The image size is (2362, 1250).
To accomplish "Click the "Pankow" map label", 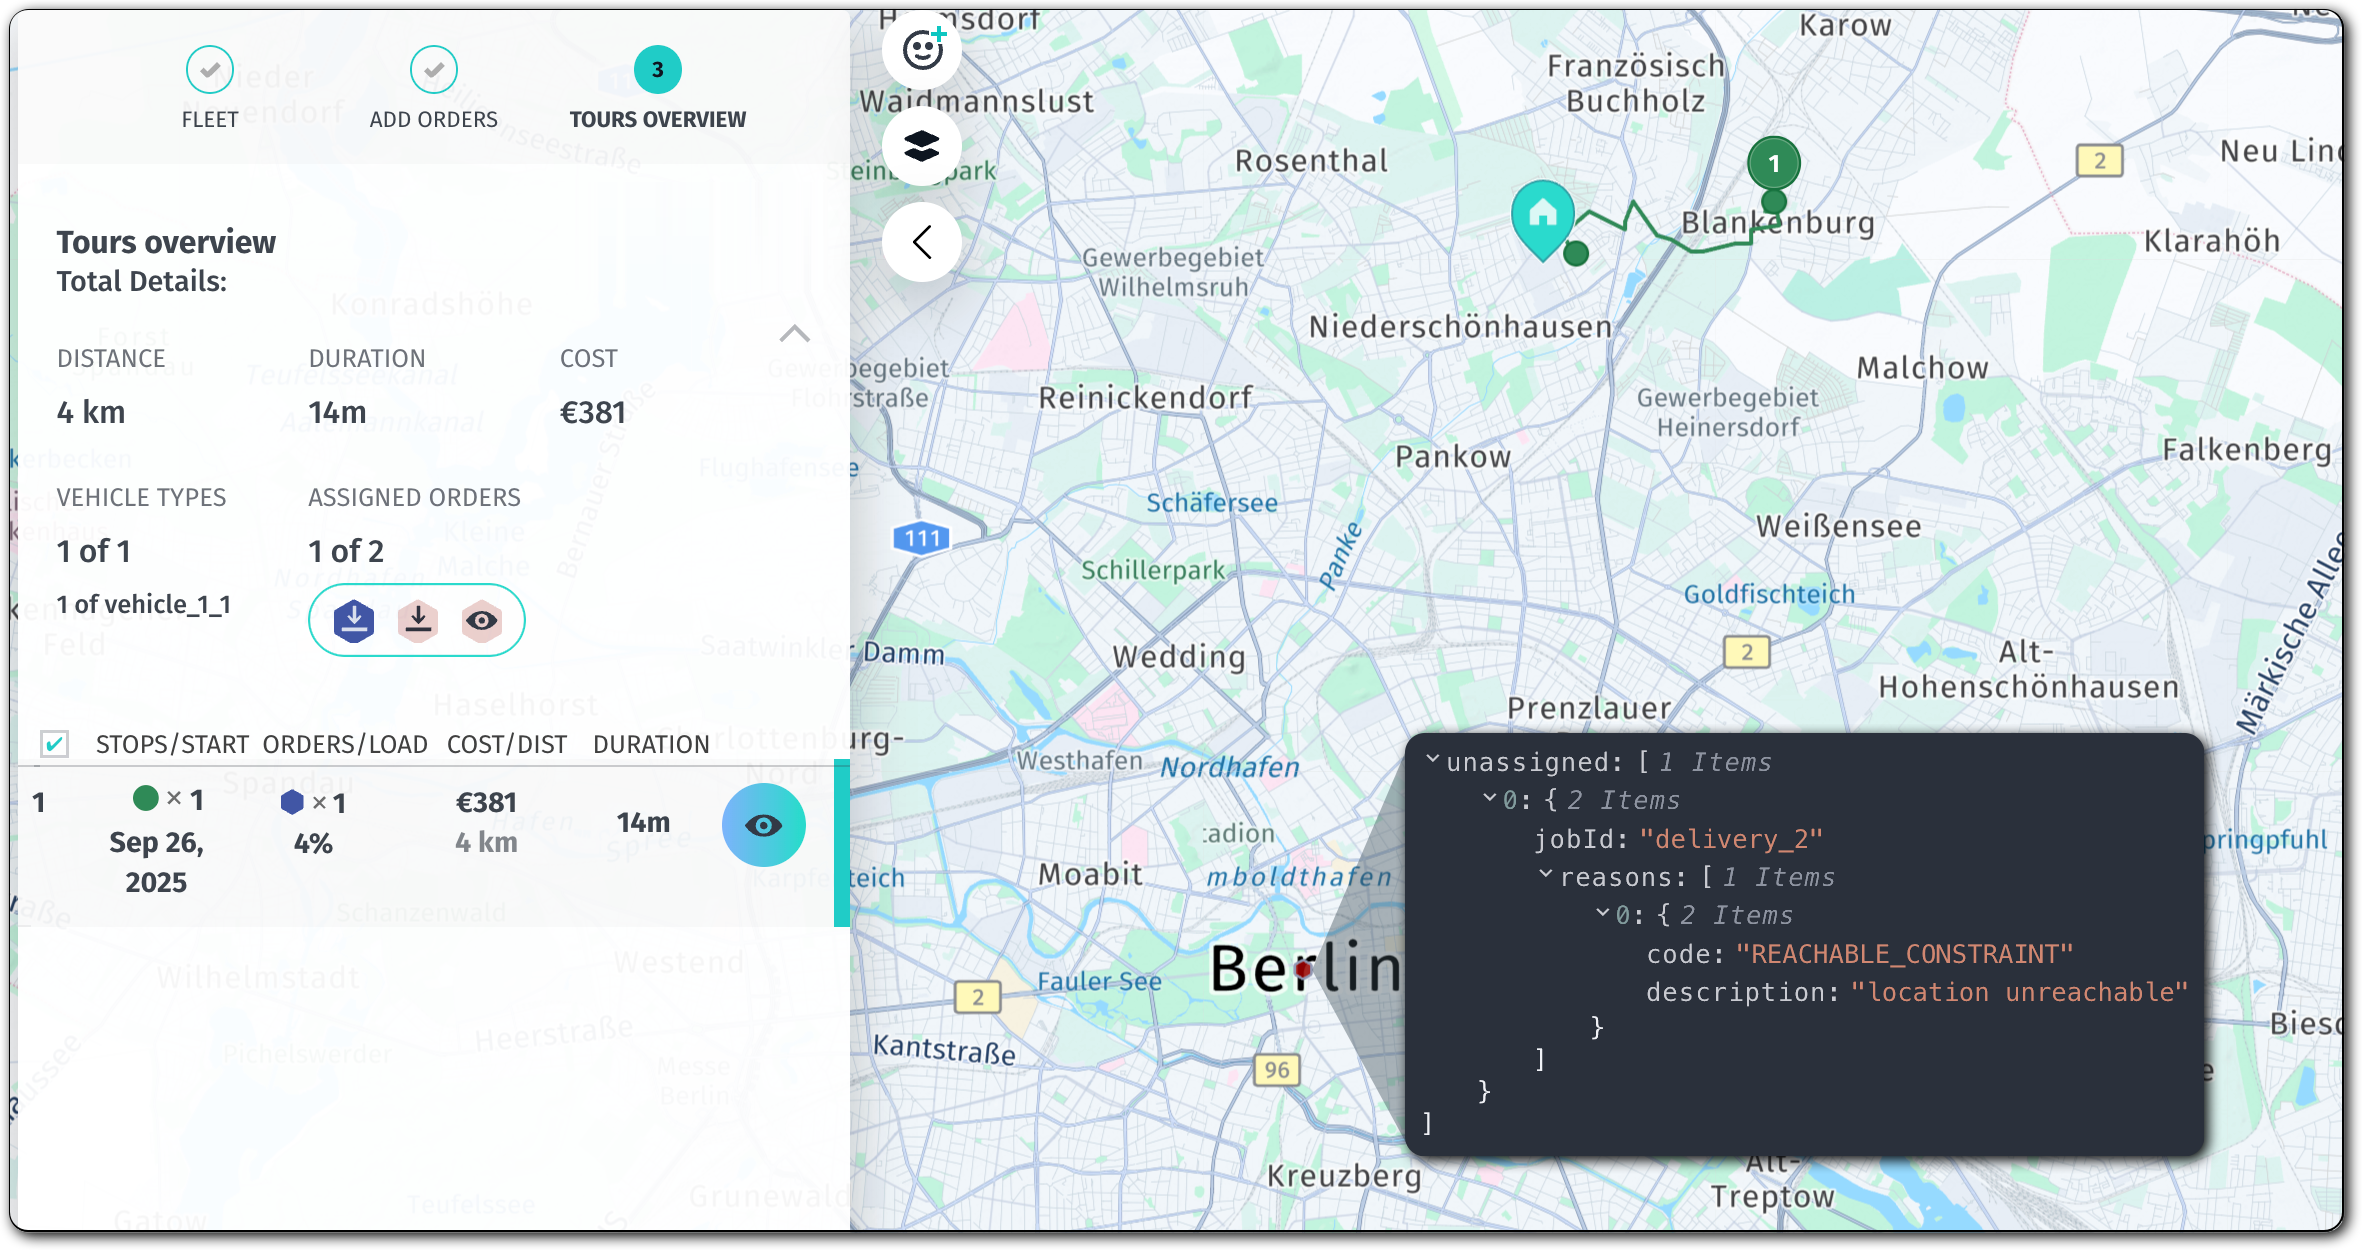I will point(1453,457).
